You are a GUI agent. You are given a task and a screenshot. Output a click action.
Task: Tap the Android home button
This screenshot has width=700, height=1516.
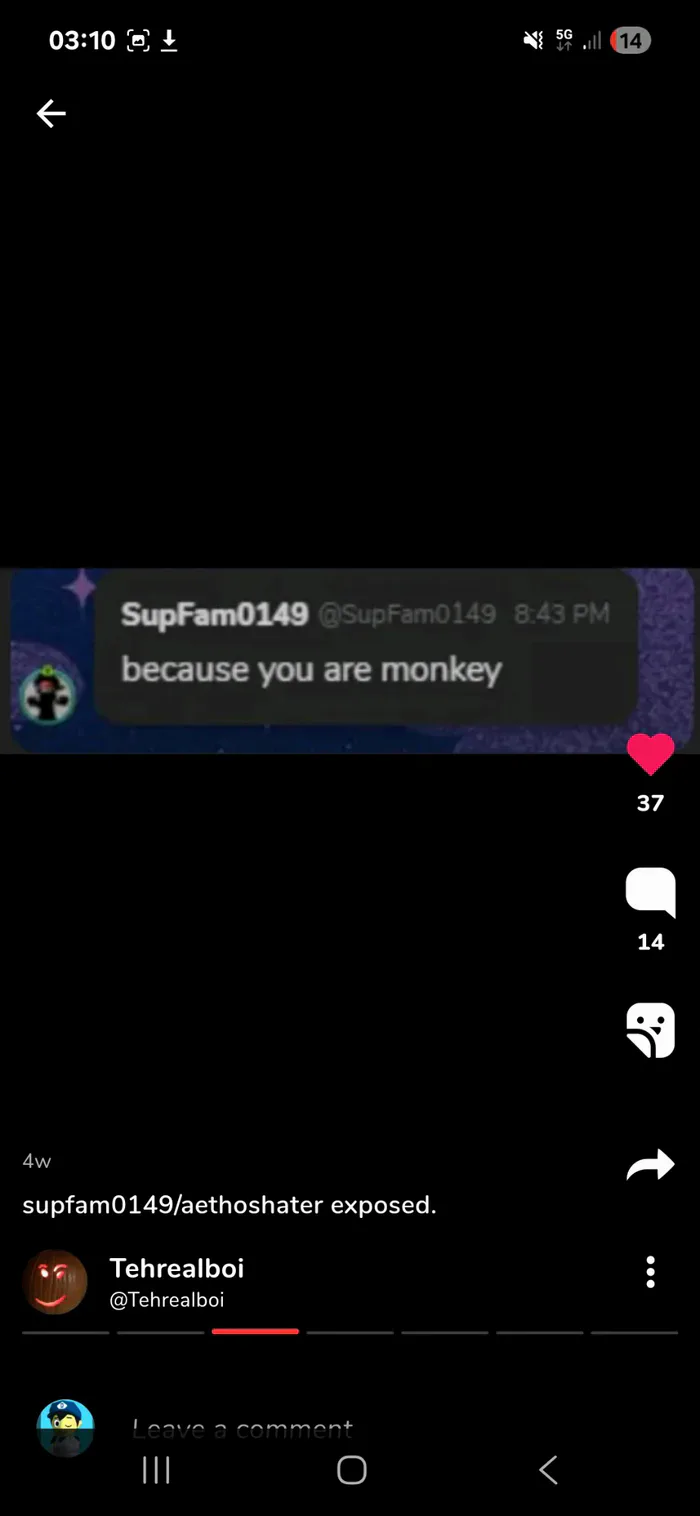tap(351, 1470)
